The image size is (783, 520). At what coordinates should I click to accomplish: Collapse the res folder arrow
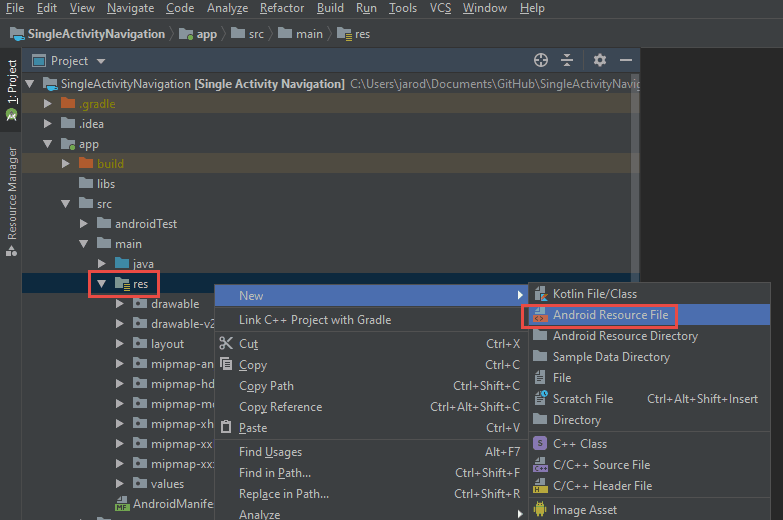pos(101,284)
